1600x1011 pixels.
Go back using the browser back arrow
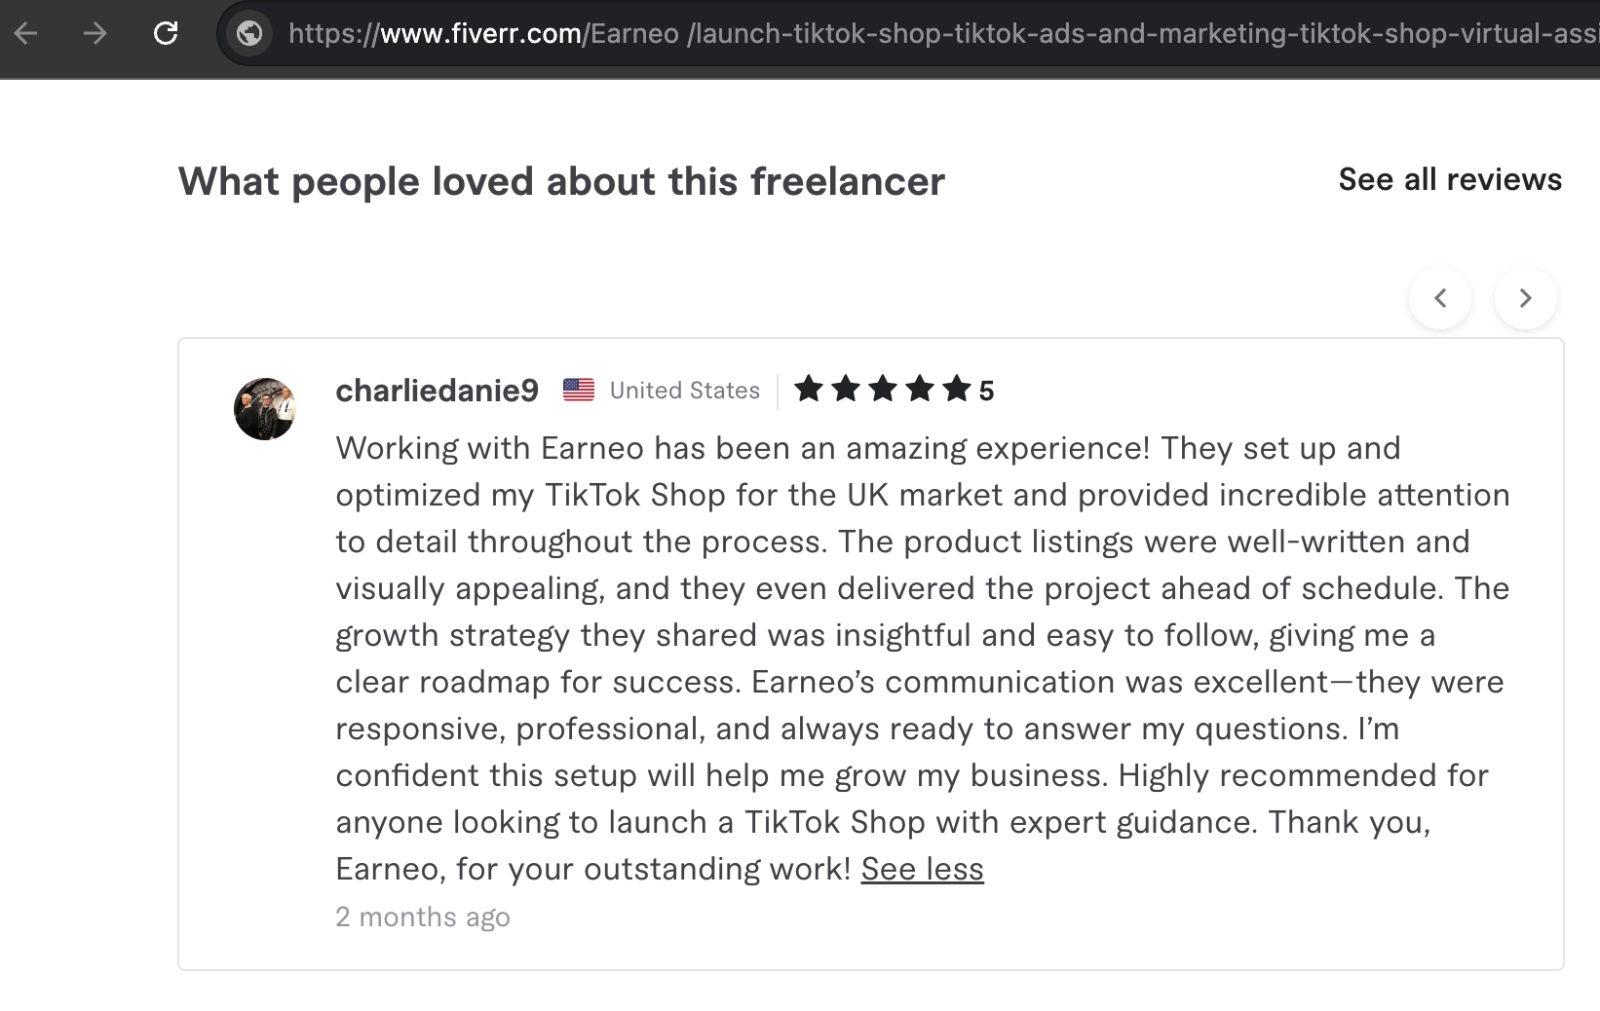tap(26, 34)
